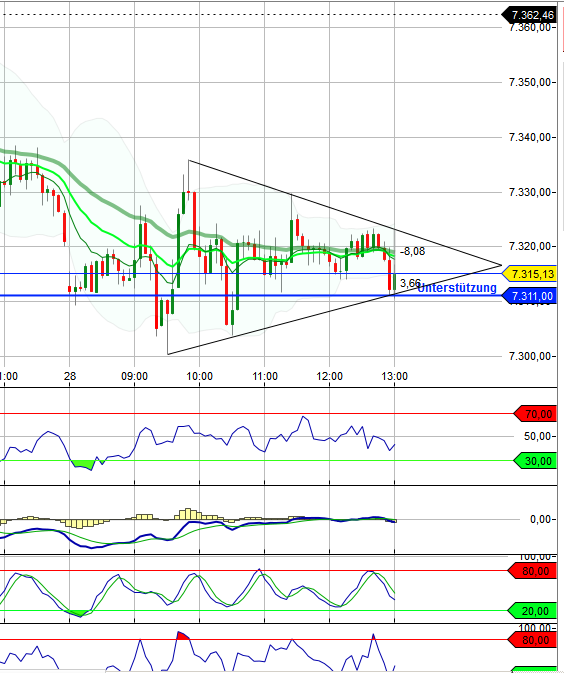Click the 10:00 time axis label
Screen dimensions: 564x673
pos(200,376)
